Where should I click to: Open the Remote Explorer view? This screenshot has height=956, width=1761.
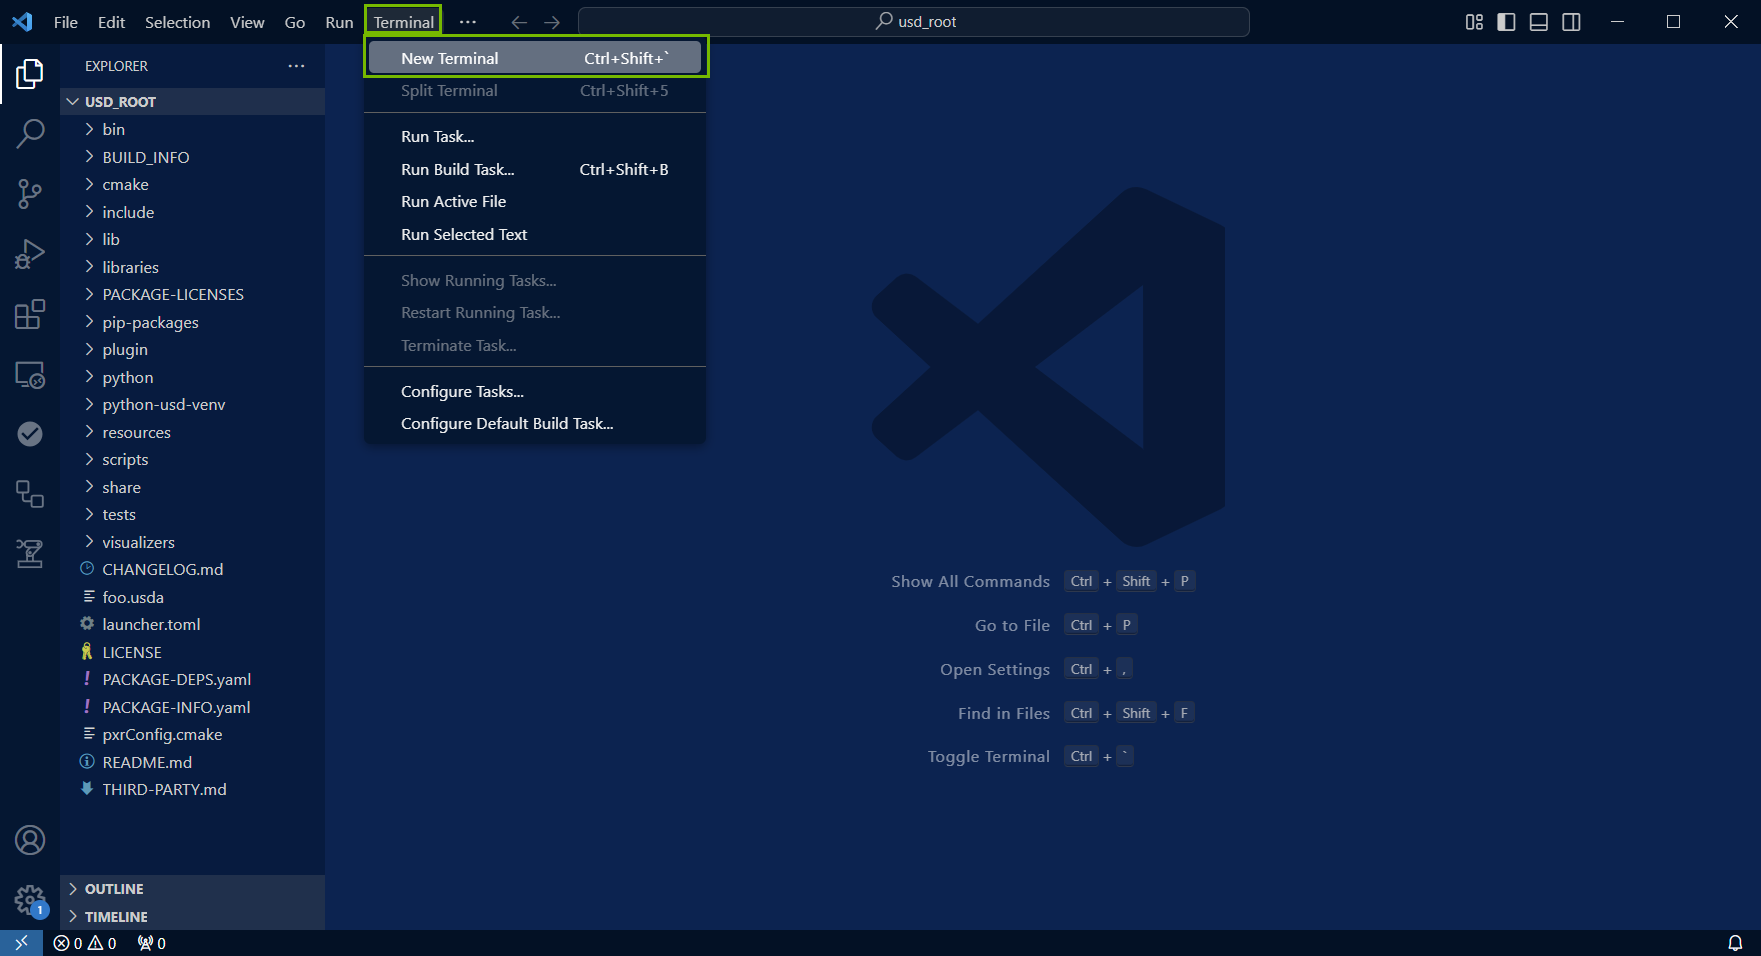30,375
